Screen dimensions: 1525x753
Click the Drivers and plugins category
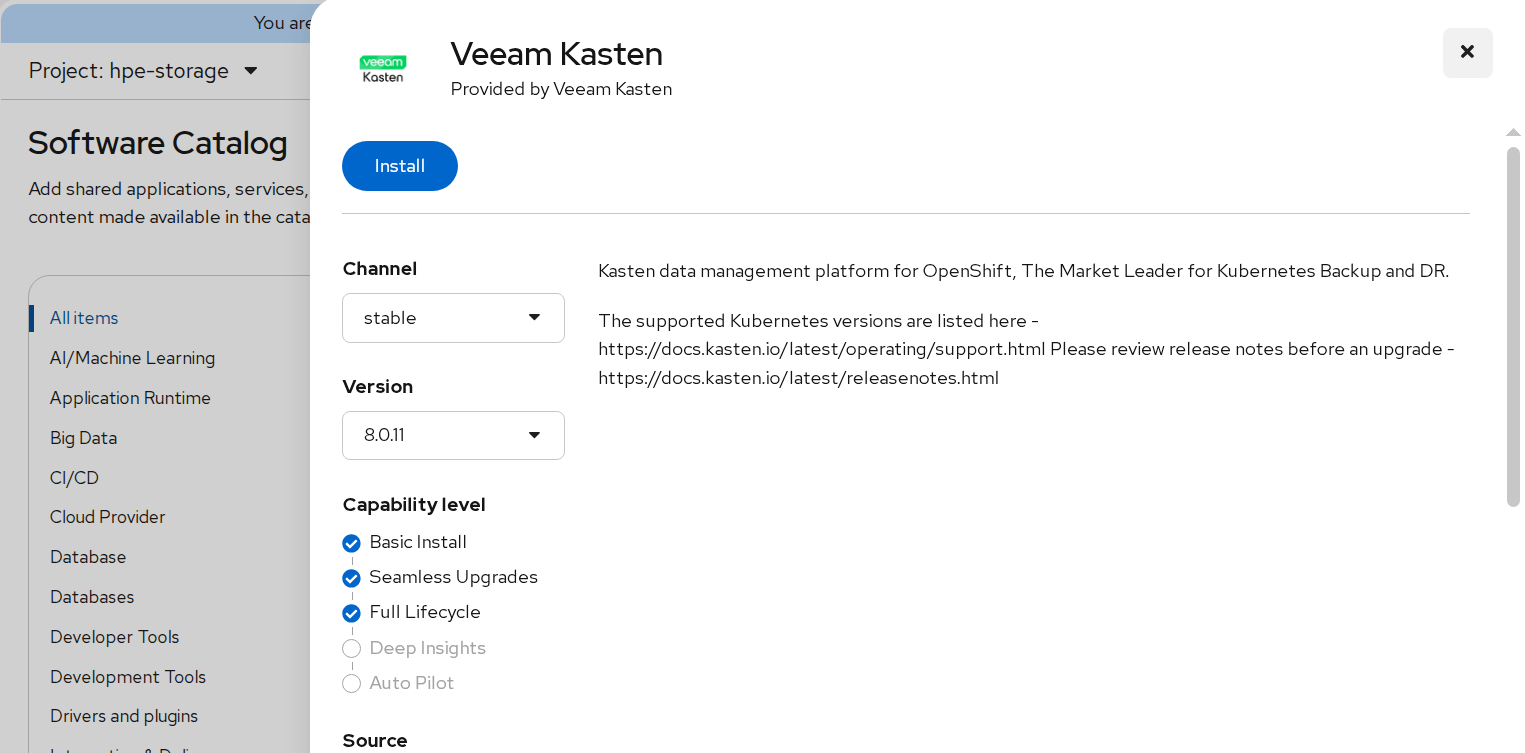coord(124,716)
